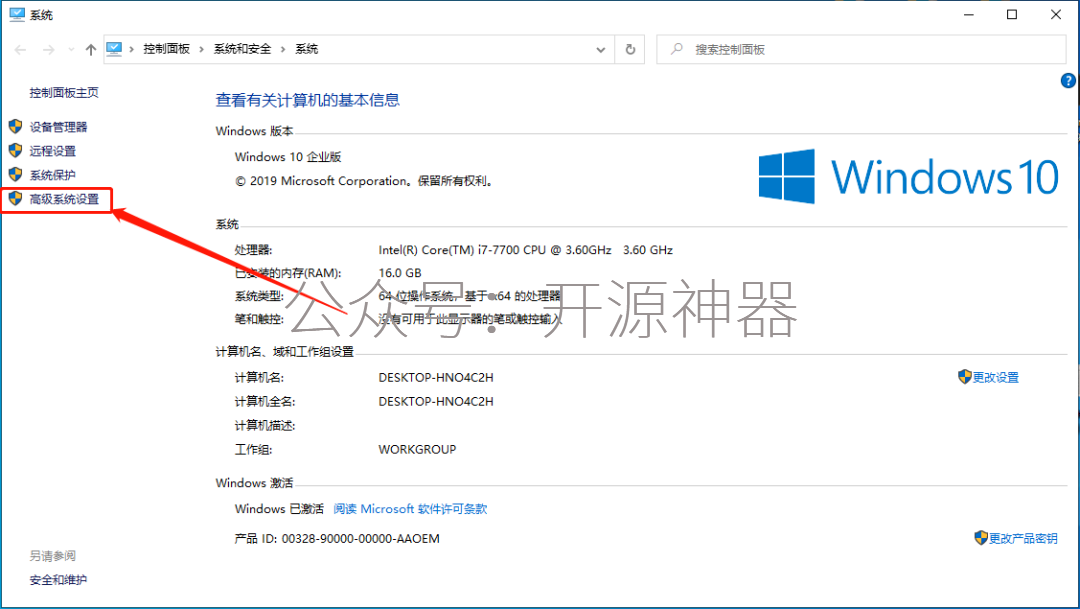The image size is (1080, 609).
Task: Click the 16.0 GB RAM value
Action: click(399, 273)
